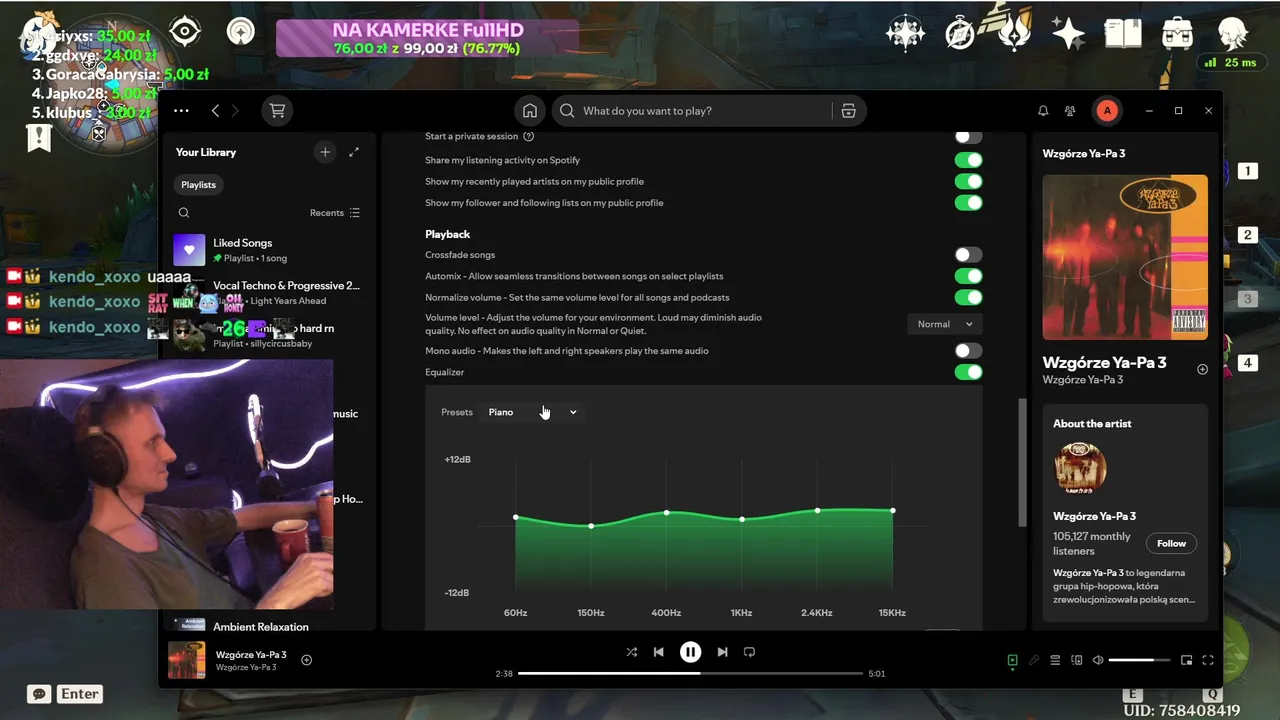Screen dimensions: 1280x720
Task: Skip to next track
Action: [722, 652]
